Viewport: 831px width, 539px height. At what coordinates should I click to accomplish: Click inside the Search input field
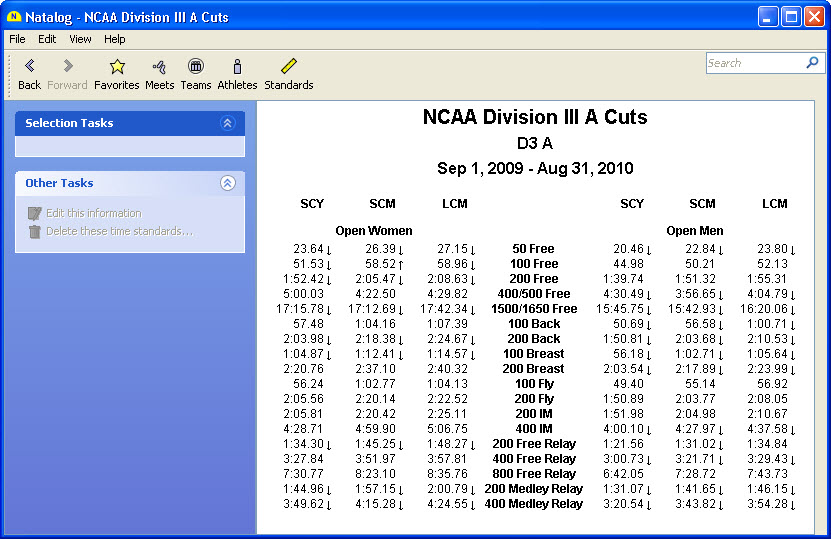tap(753, 63)
